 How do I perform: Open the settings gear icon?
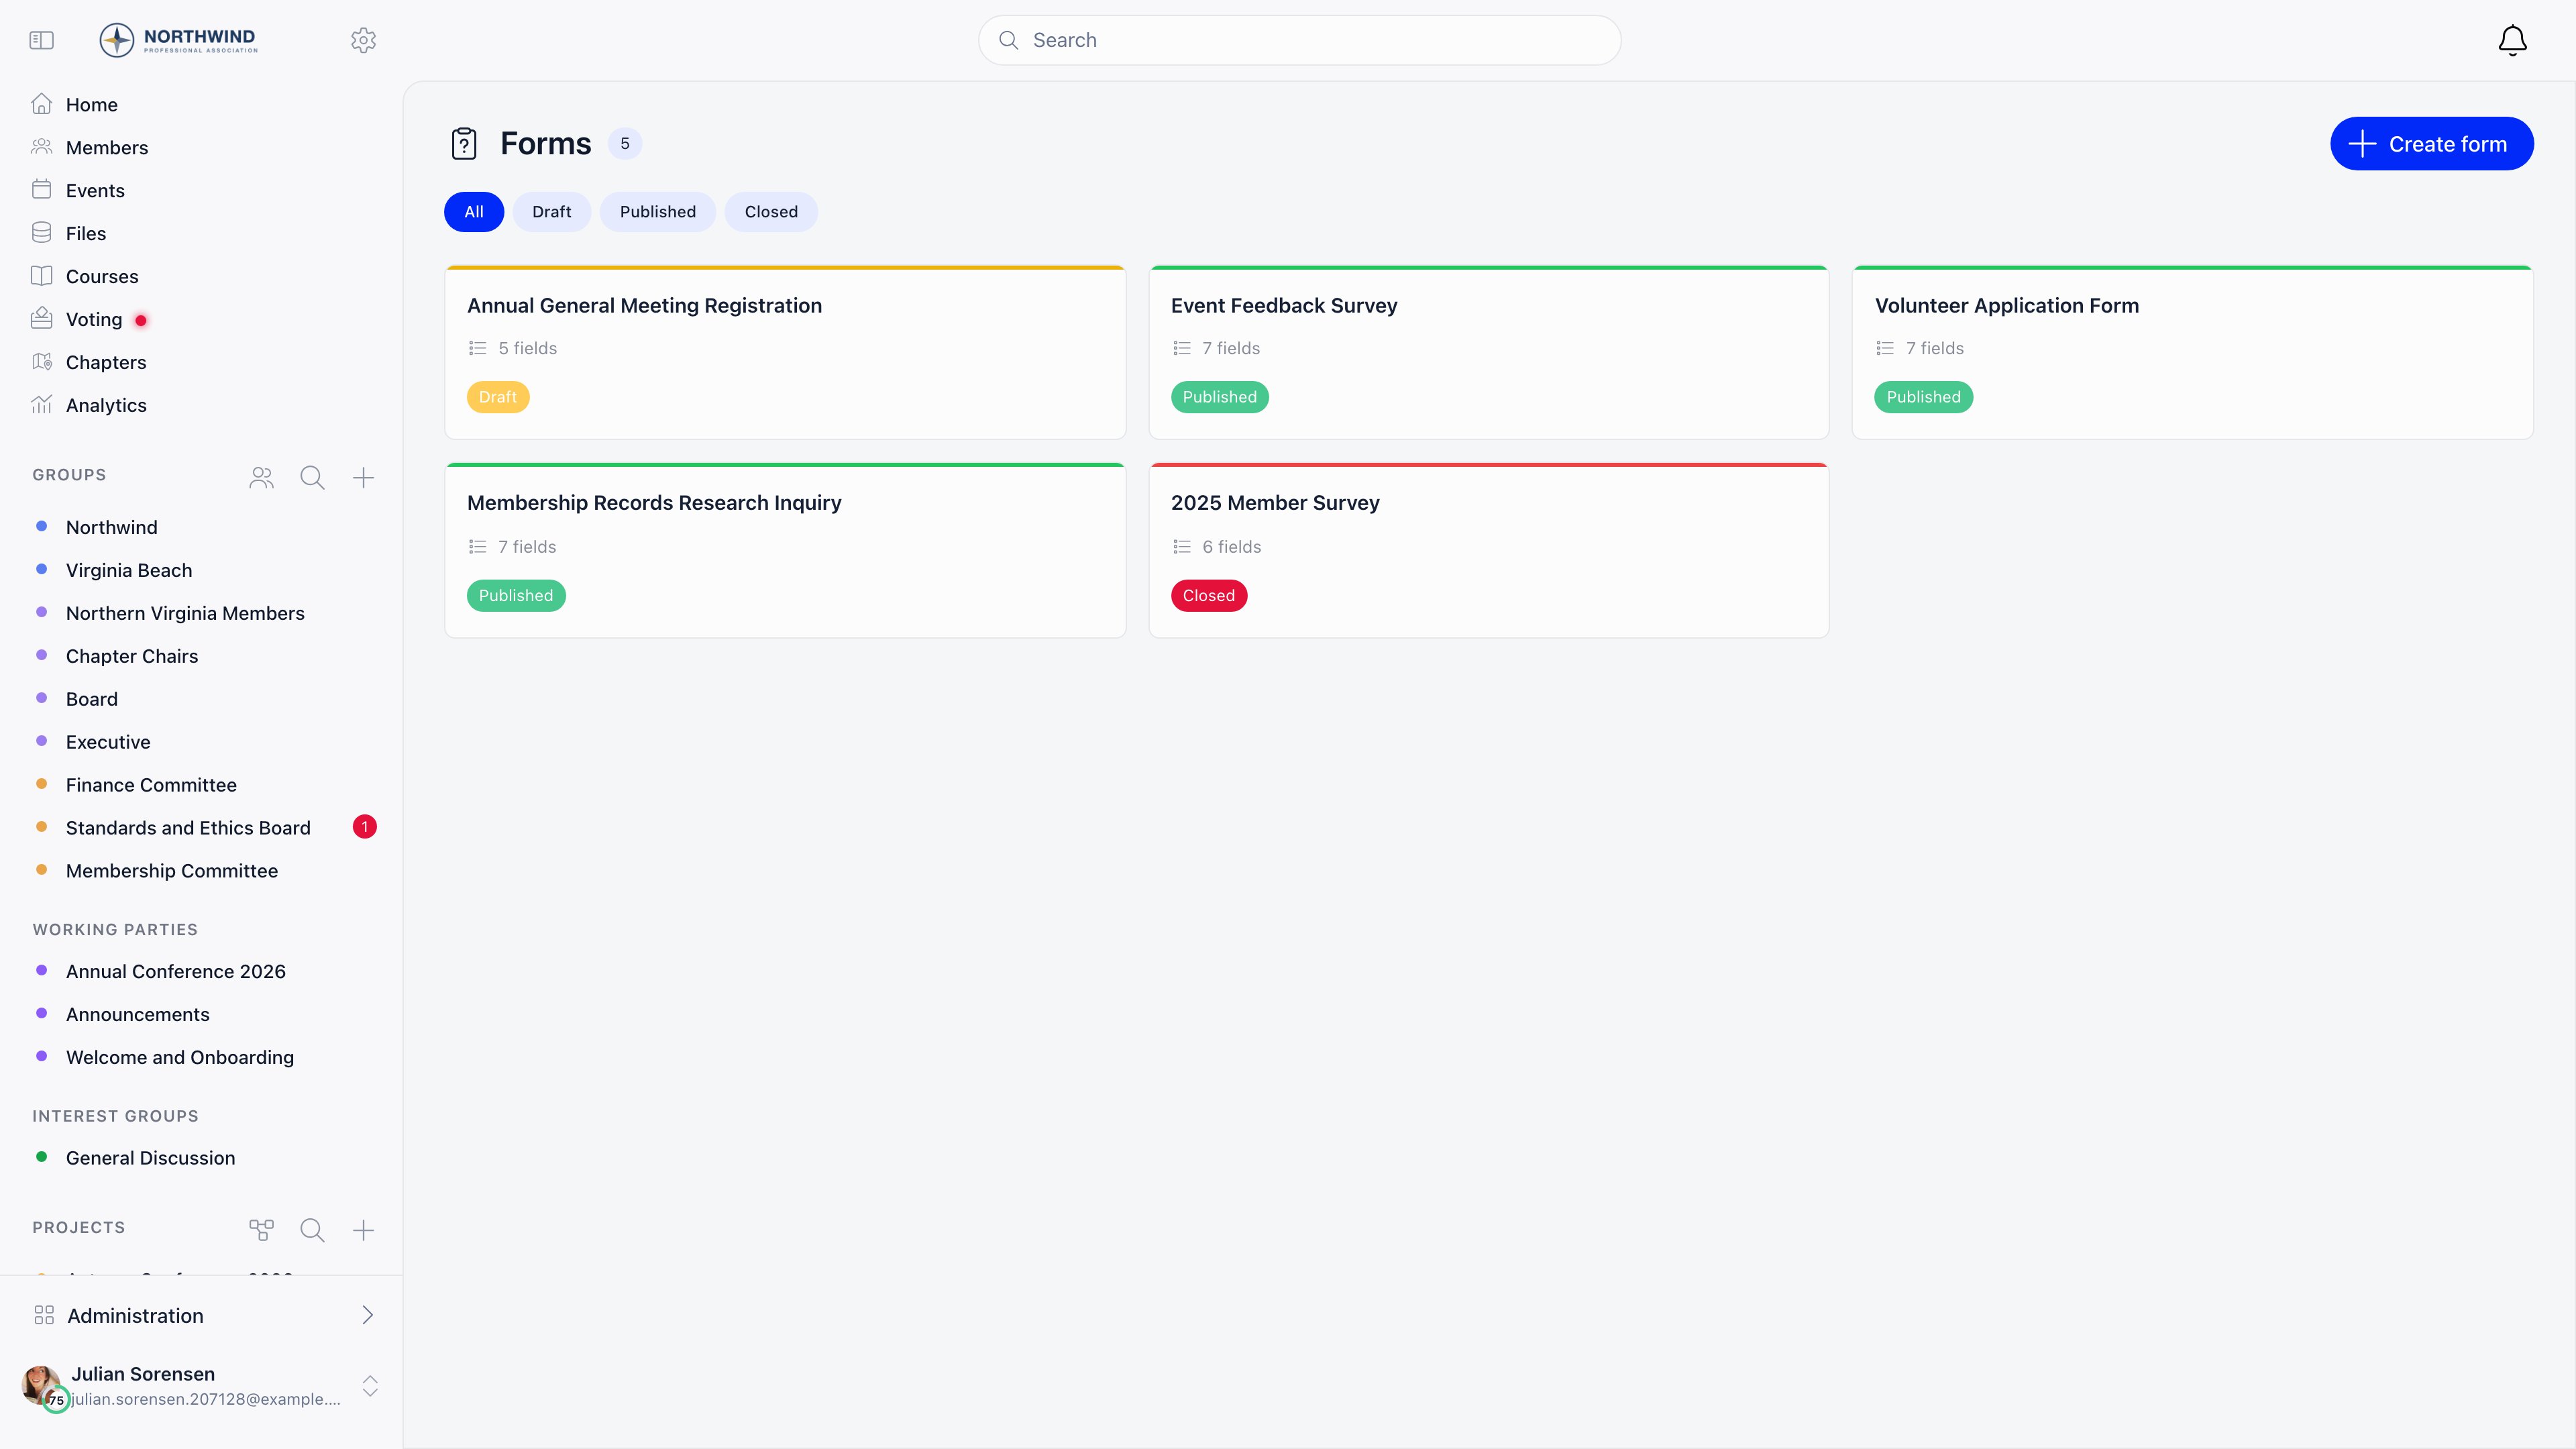[x=363, y=40]
